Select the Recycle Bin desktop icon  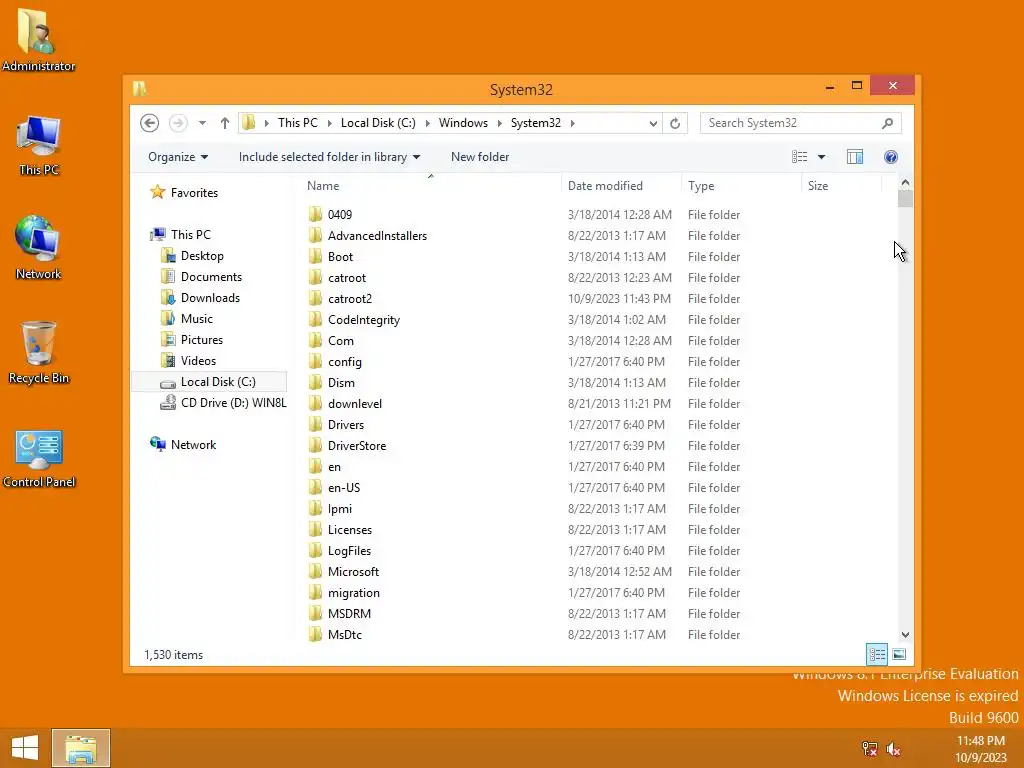coord(39,353)
